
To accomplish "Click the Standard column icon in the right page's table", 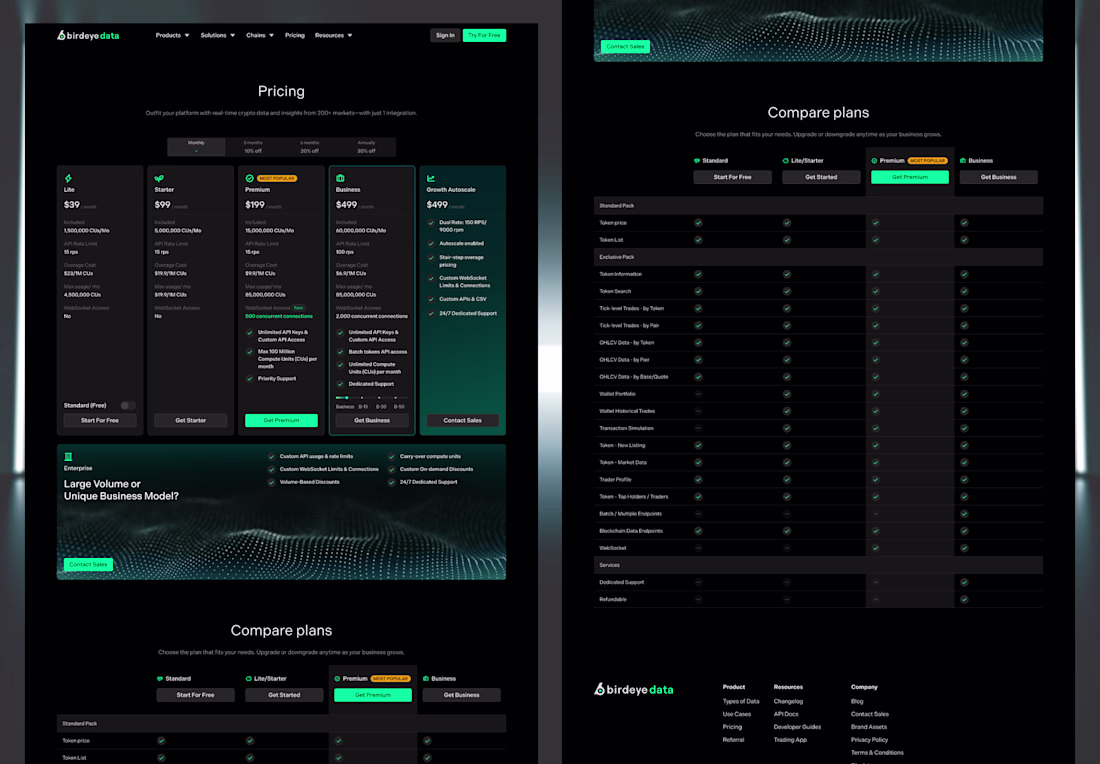I will [x=697, y=161].
